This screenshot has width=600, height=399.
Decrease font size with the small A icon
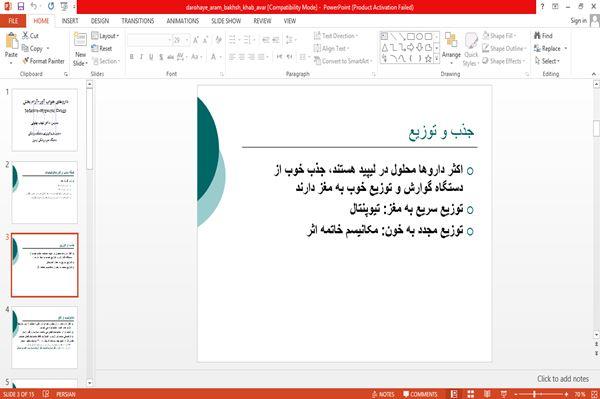205,40
